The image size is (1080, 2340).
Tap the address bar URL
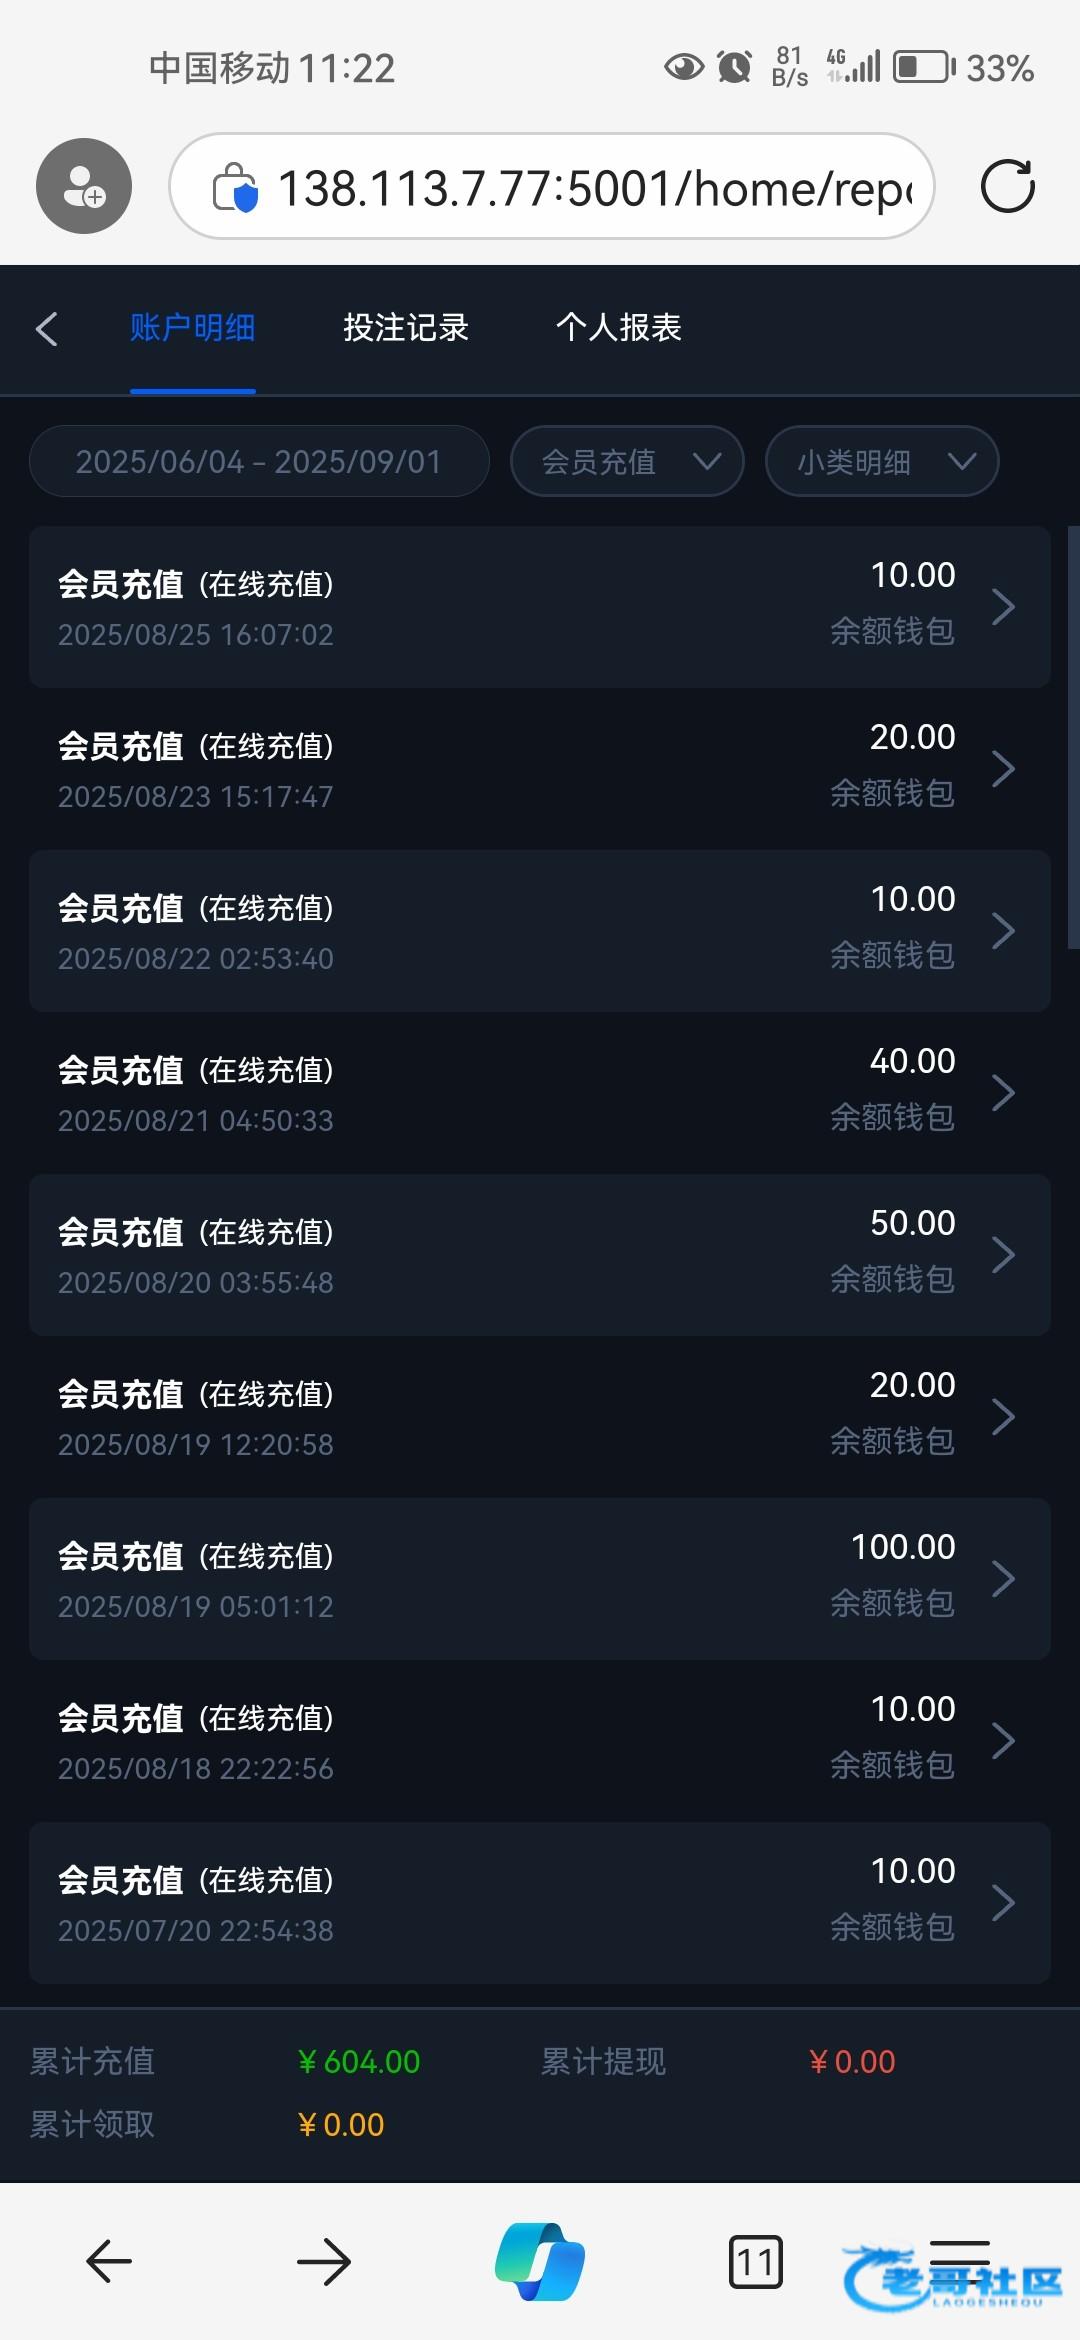point(595,188)
